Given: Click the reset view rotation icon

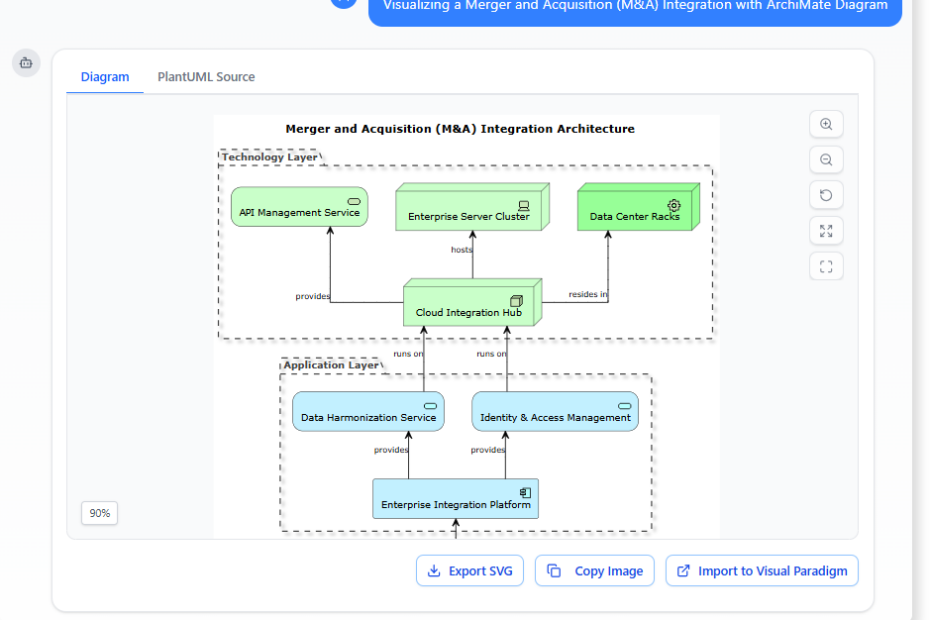Looking at the screenshot, I should point(825,194).
